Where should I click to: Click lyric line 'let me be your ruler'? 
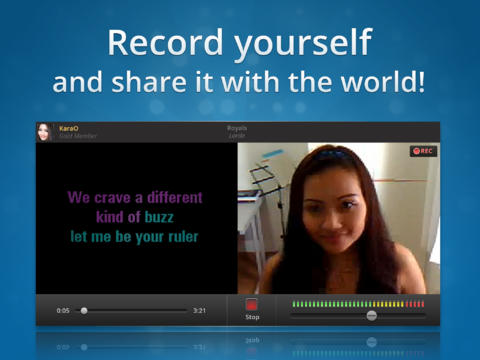tap(134, 237)
